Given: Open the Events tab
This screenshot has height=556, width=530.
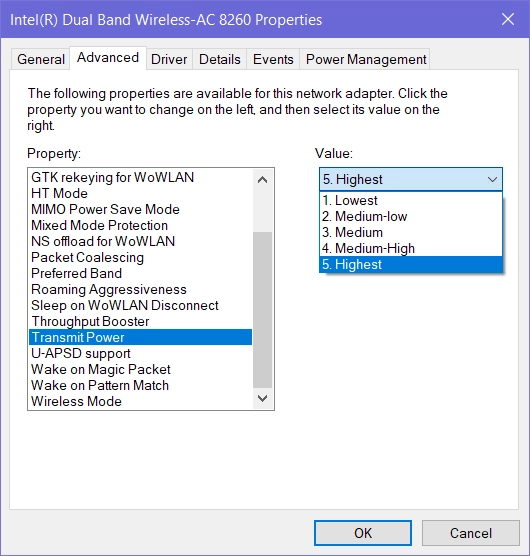Looking at the screenshot, I should [273, 59].
